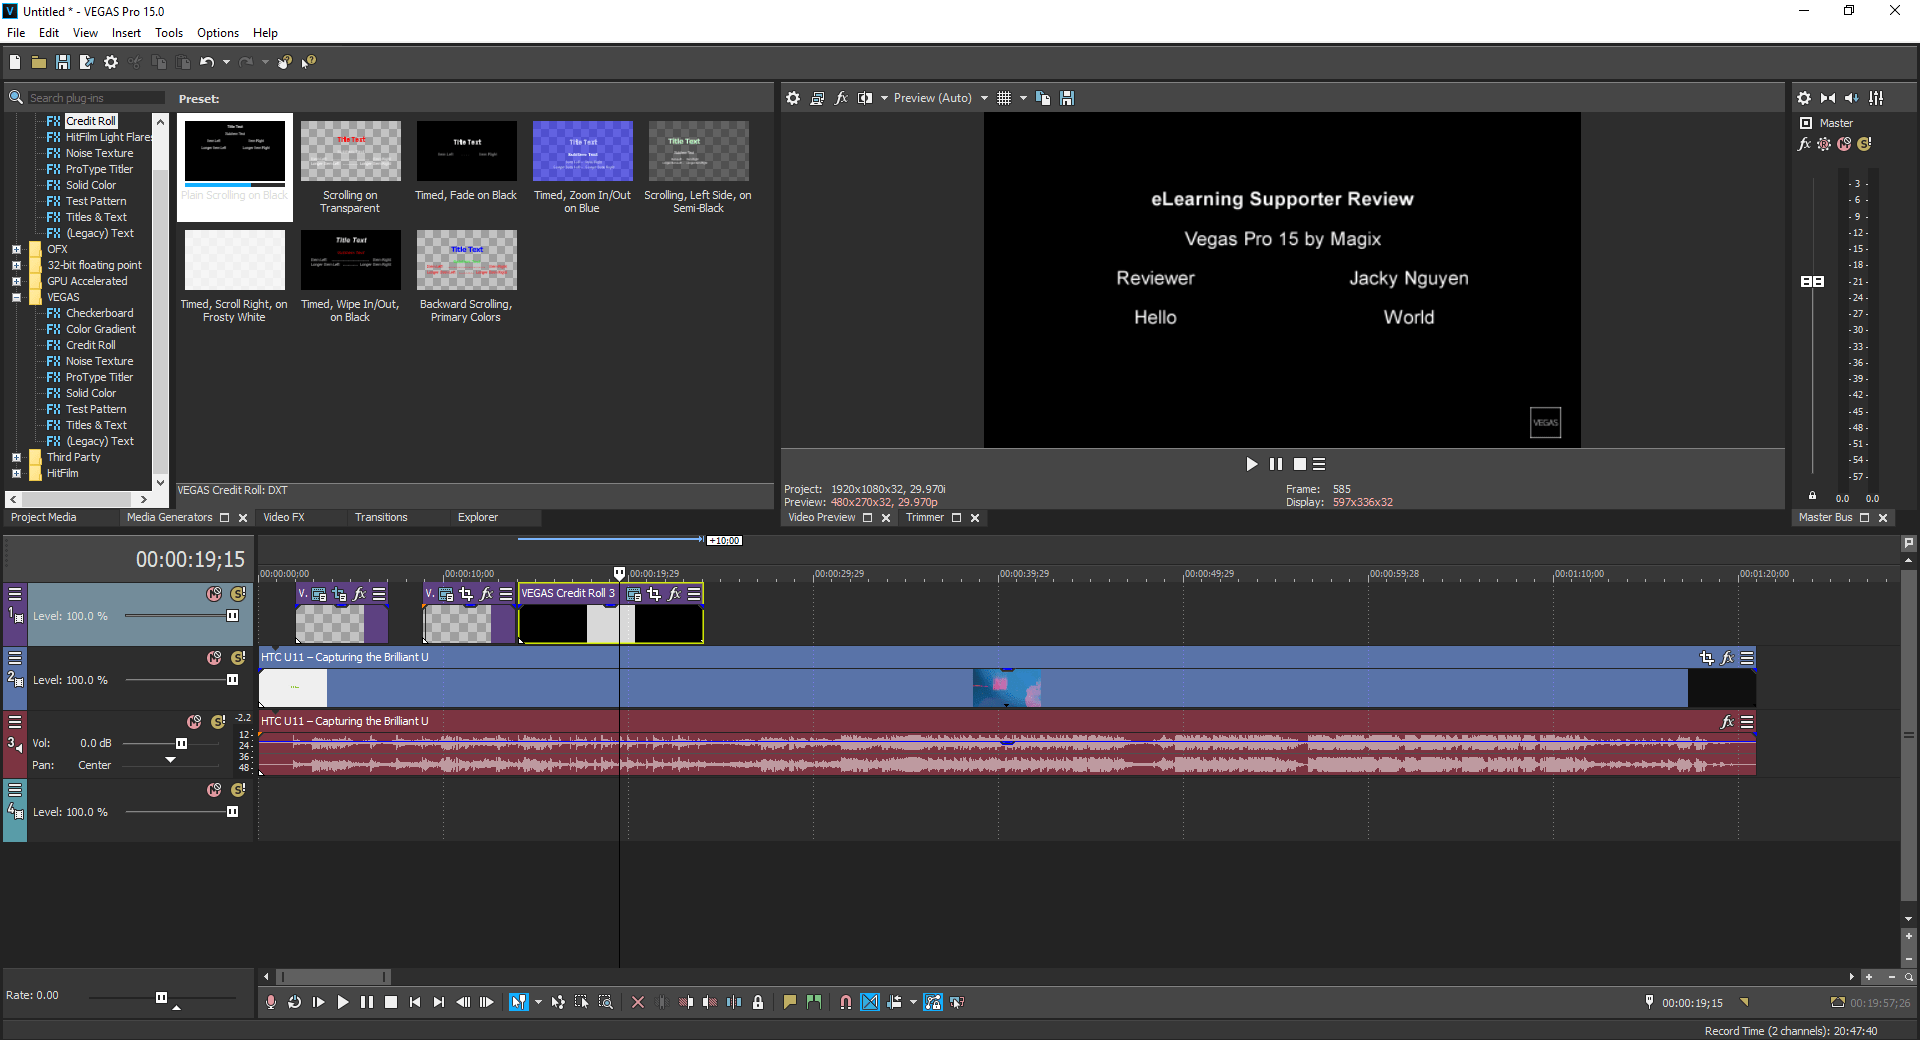Open Generated Media editor on VEGAS Credit Roll 3 clip
Viewport: 1920px width, 1040px height.
click(634, 594)
